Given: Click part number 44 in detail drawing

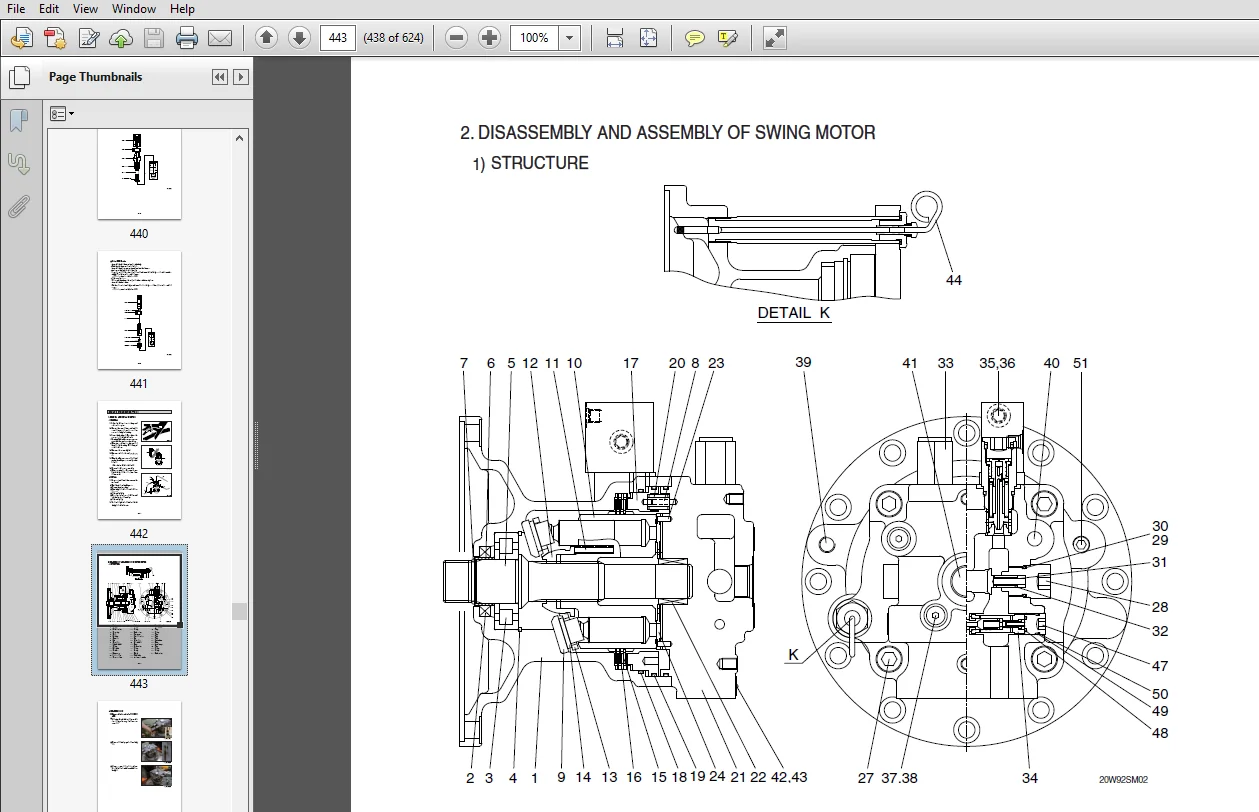Looking at the screenshot, I should (x=954, y=280).
